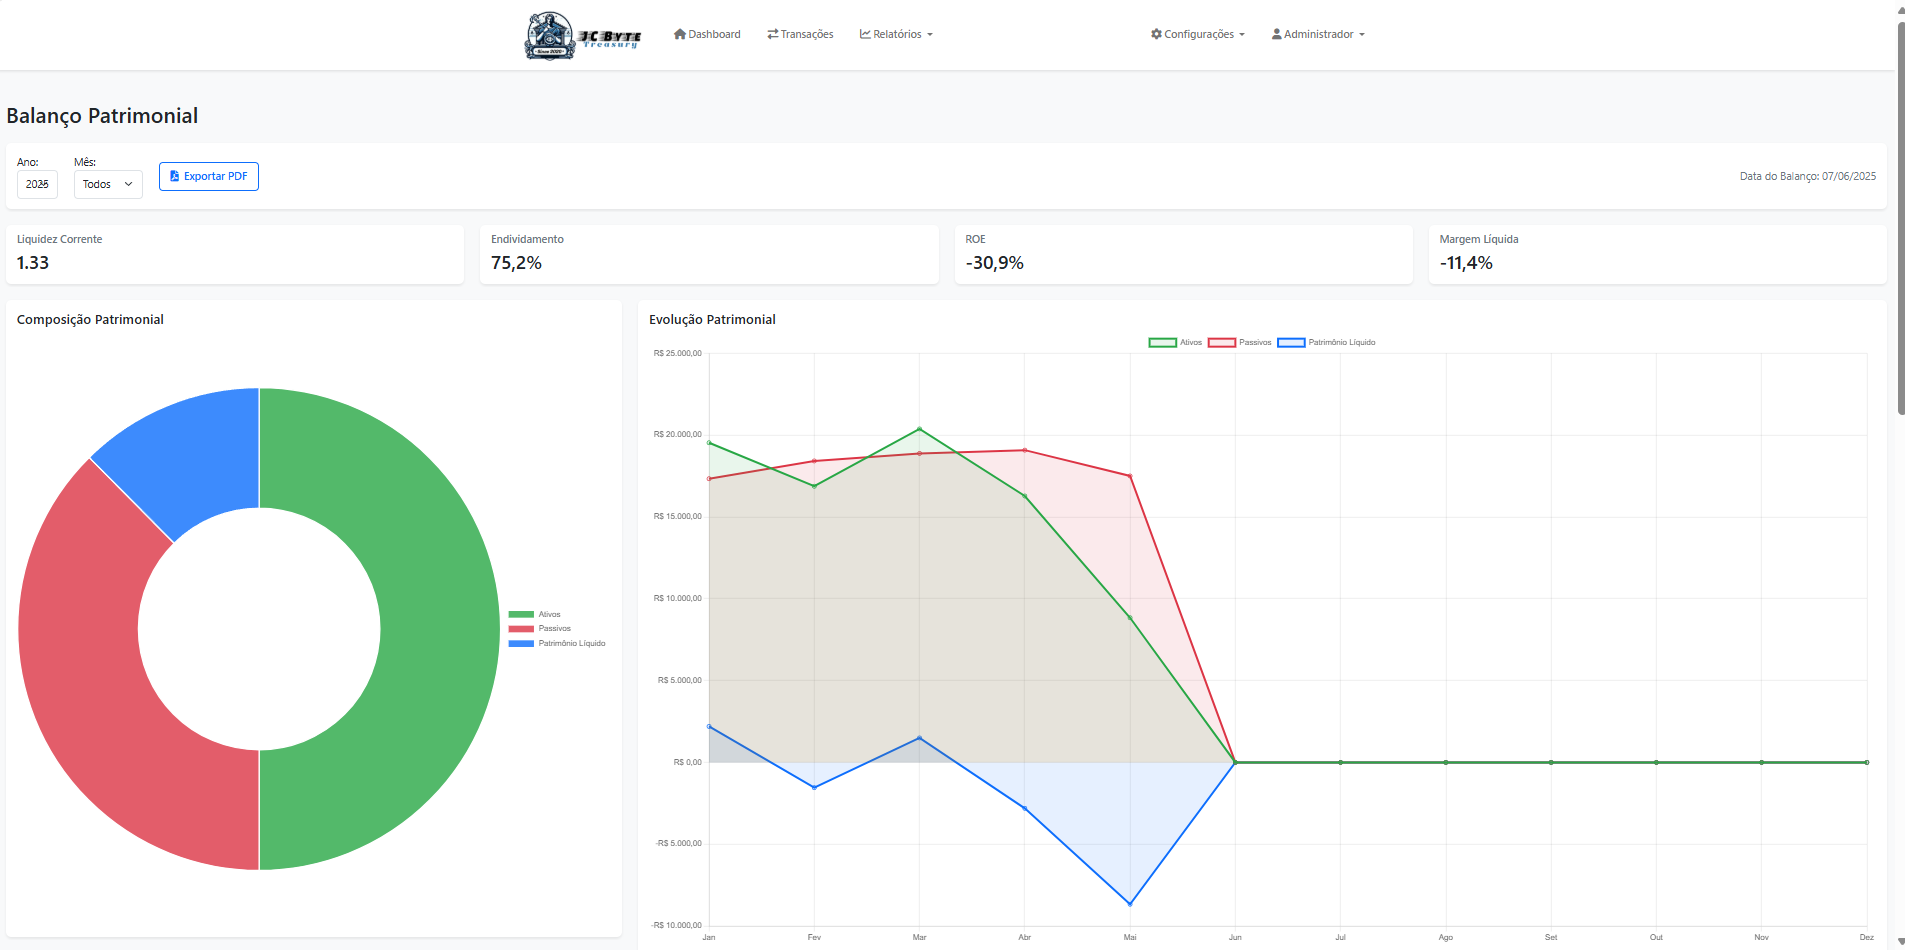Click the Relatórios chart icon
The width and height of the screenshot is (1905, 950).
click(865, 34)
